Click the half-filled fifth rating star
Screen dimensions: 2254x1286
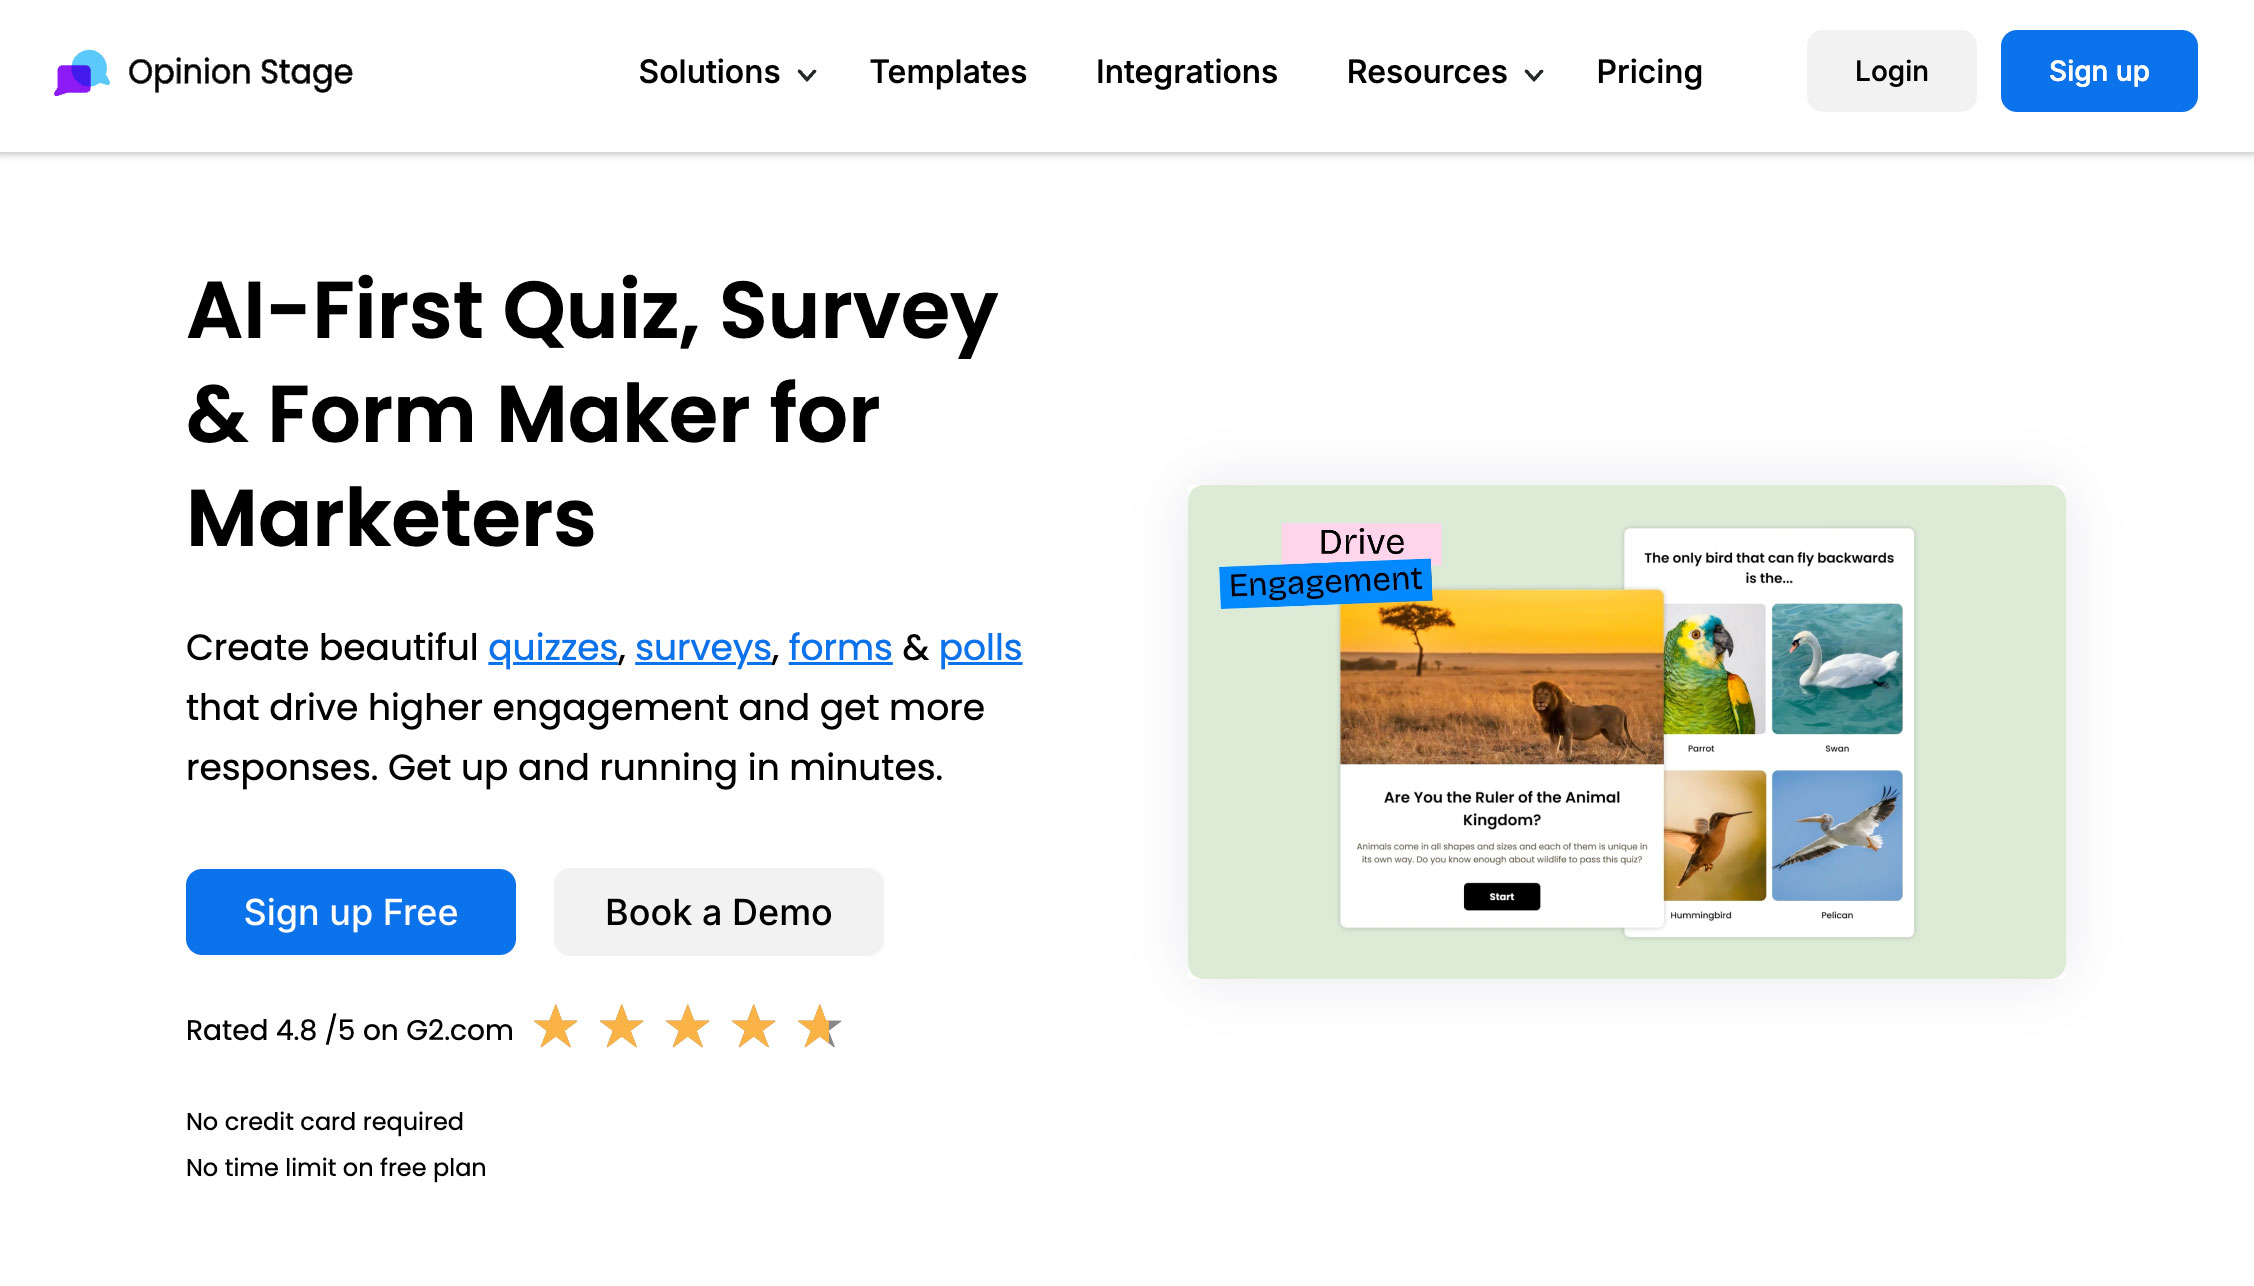point(819,1027)
